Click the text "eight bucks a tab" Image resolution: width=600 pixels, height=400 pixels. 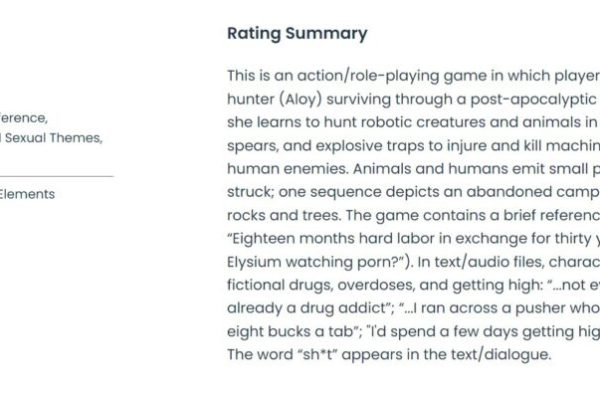292,331
